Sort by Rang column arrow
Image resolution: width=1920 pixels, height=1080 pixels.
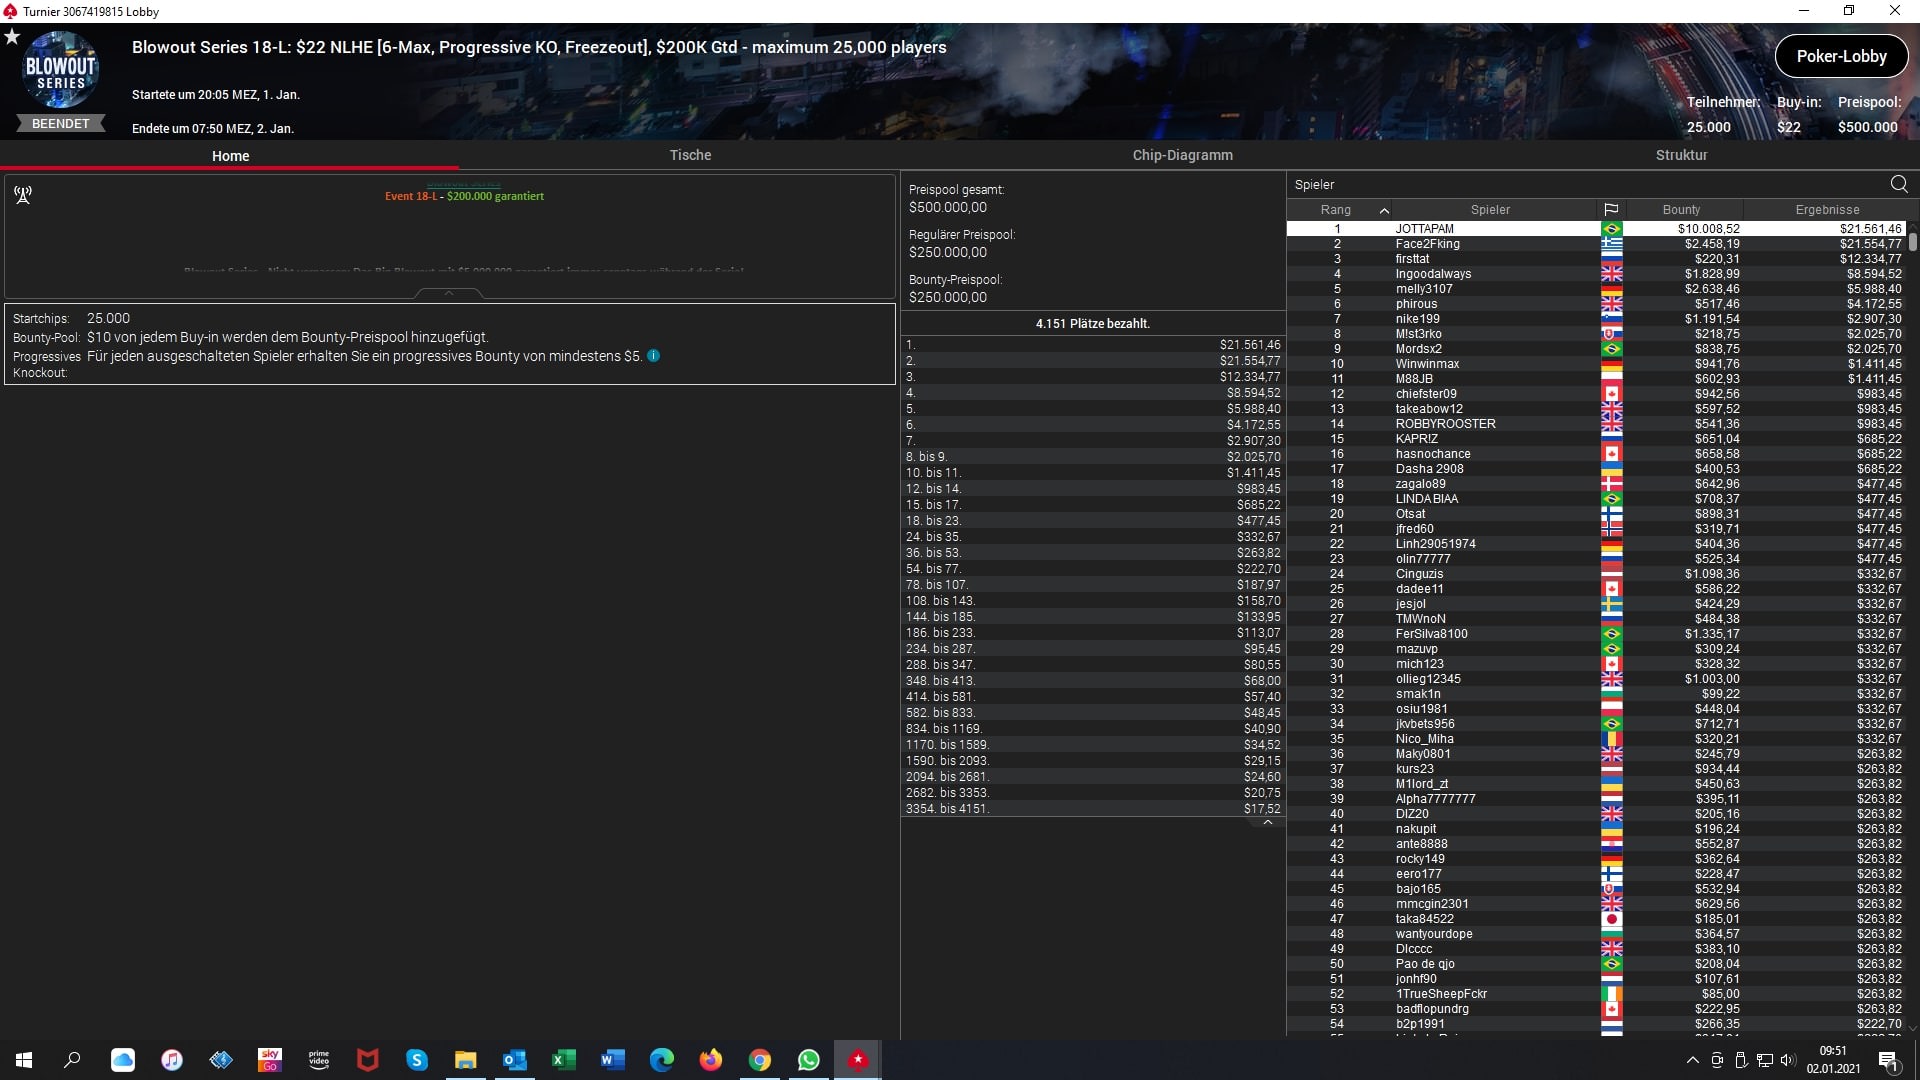[x=1384, y=210]
